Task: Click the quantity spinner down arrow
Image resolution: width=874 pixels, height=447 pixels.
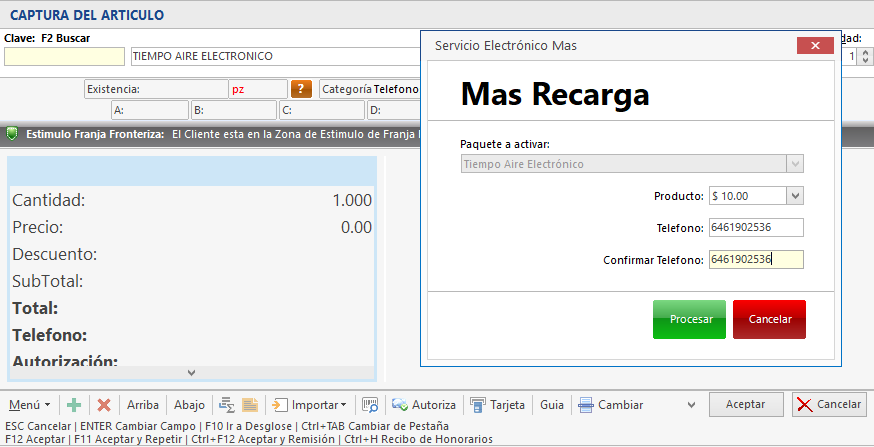Action: click(x=865, y=60)
